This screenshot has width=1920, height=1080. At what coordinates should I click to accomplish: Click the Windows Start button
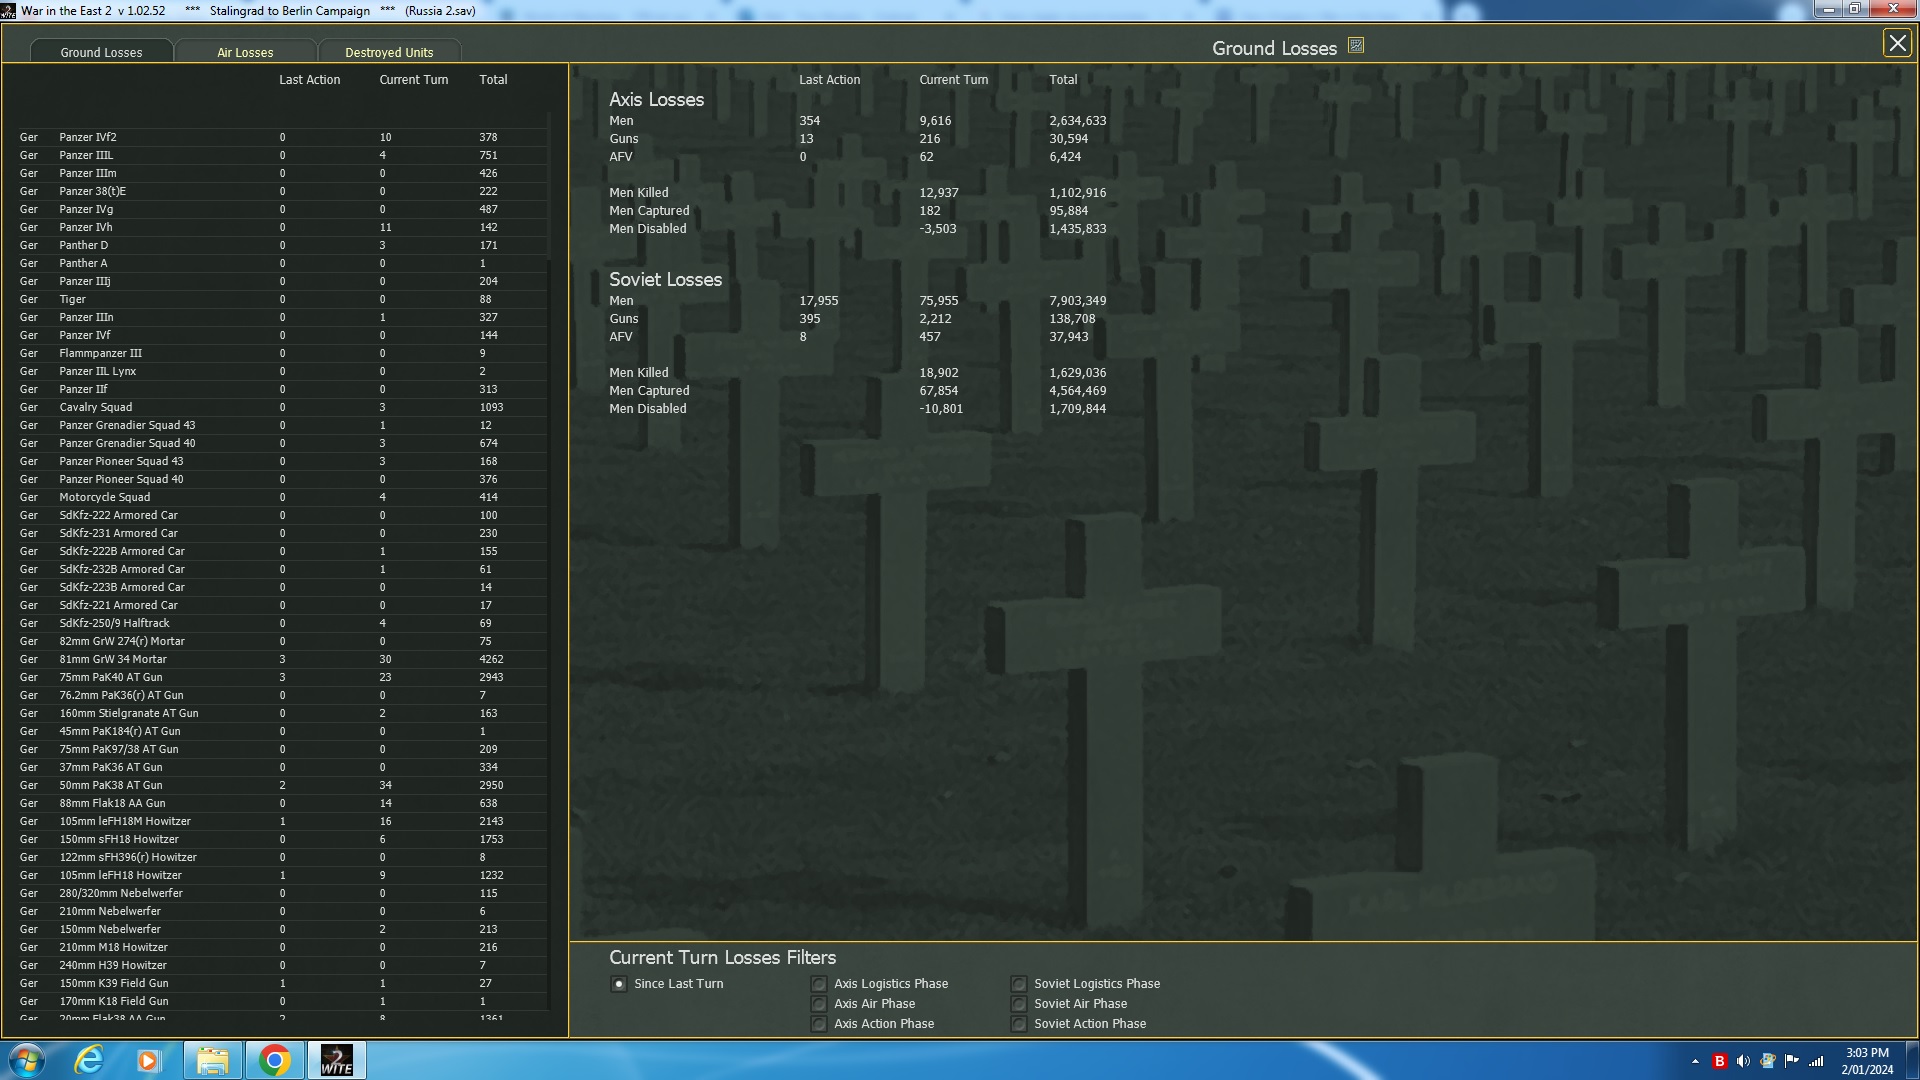(x=27, y=1060)
